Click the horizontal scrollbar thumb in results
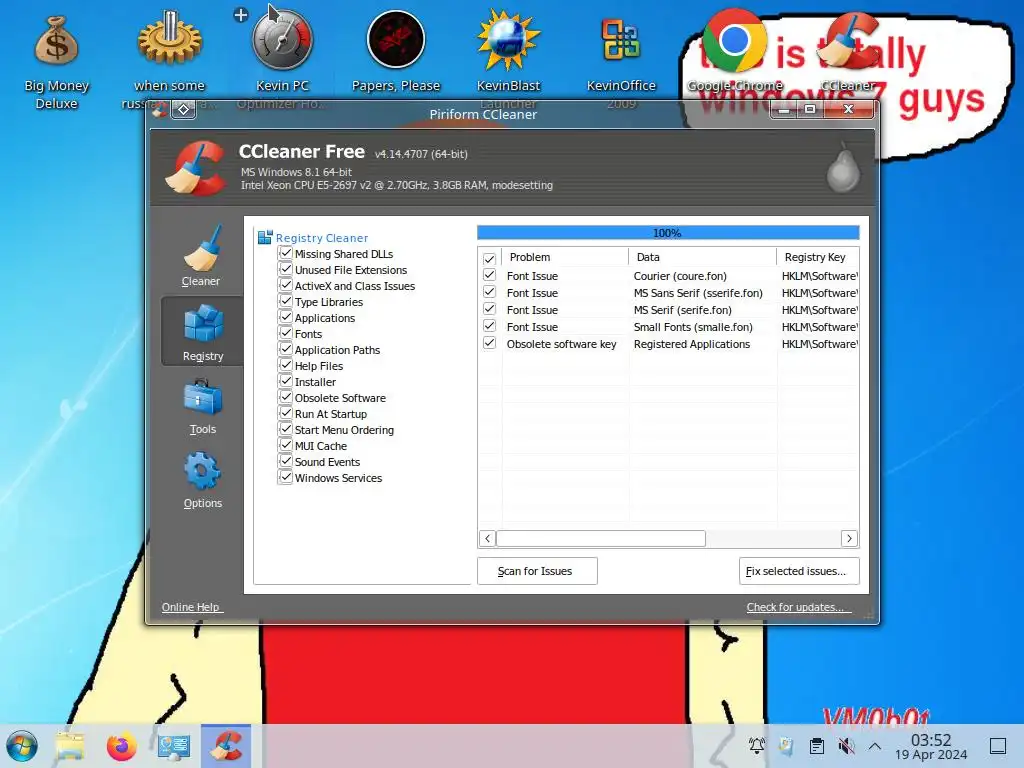1024x768 pixels. pyautogui.click(x=601, y=539)
